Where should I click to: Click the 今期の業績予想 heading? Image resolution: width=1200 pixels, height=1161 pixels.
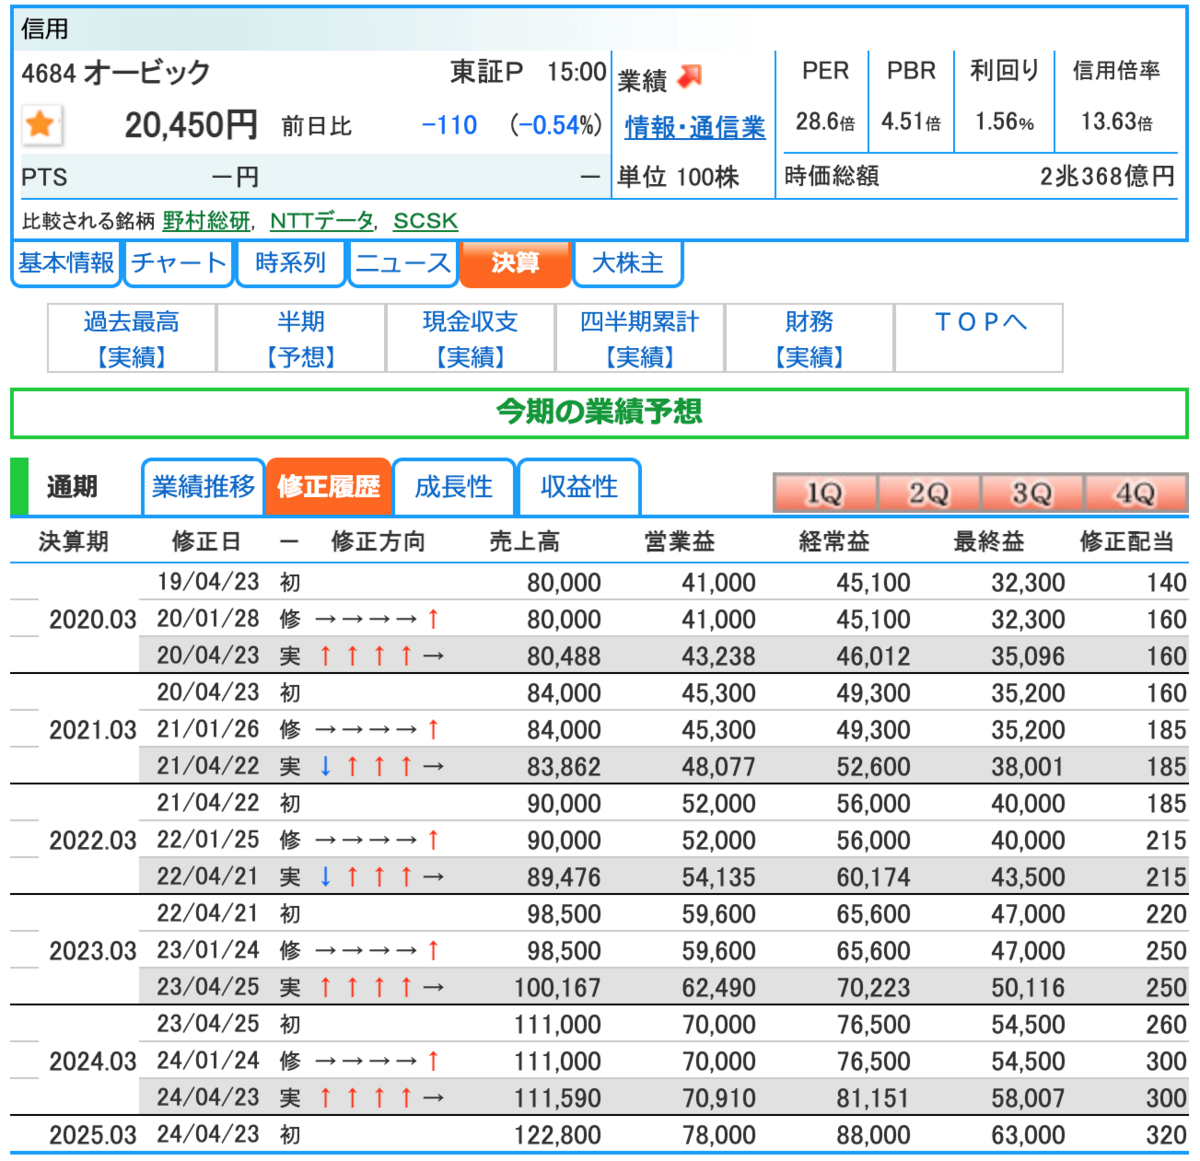(599, 412)
